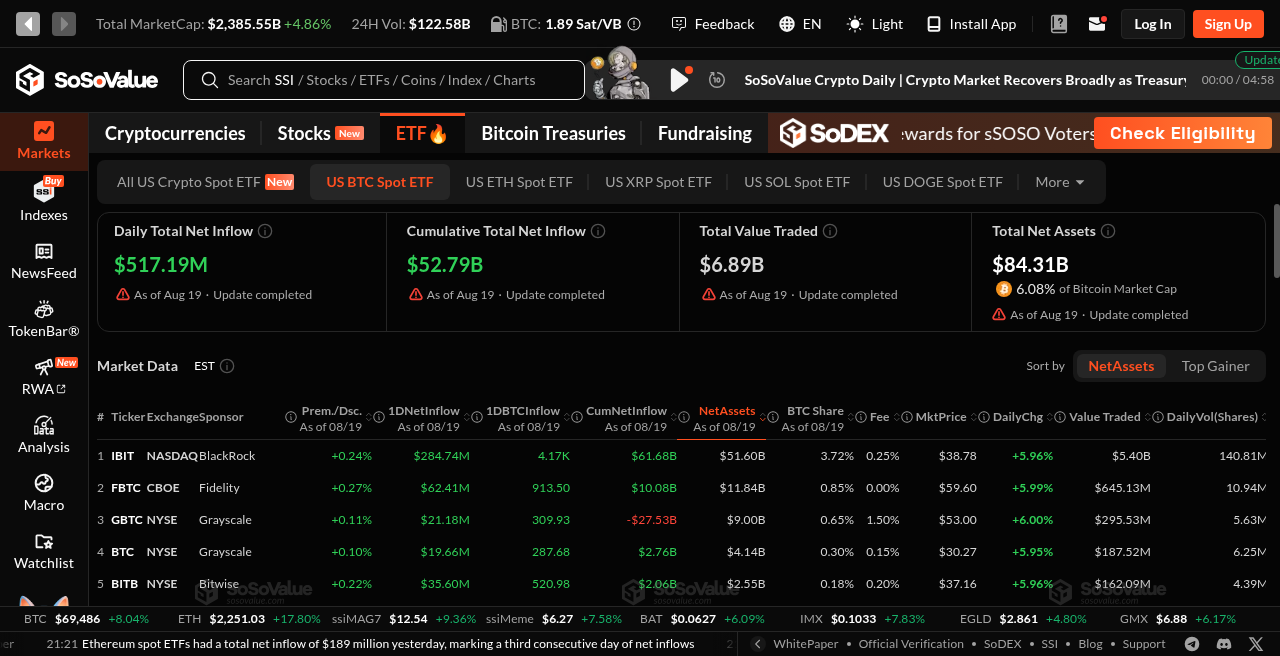The height and width of the screenshot is (656, 1280).
Task: Open the GBTC ticker row
Action: pos(681,520)
